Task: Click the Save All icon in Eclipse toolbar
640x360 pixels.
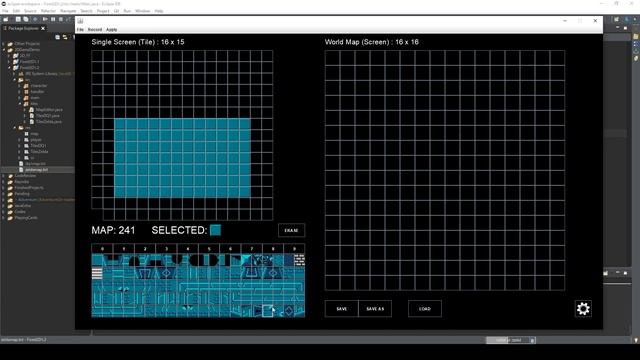Action: pos(26,19)
